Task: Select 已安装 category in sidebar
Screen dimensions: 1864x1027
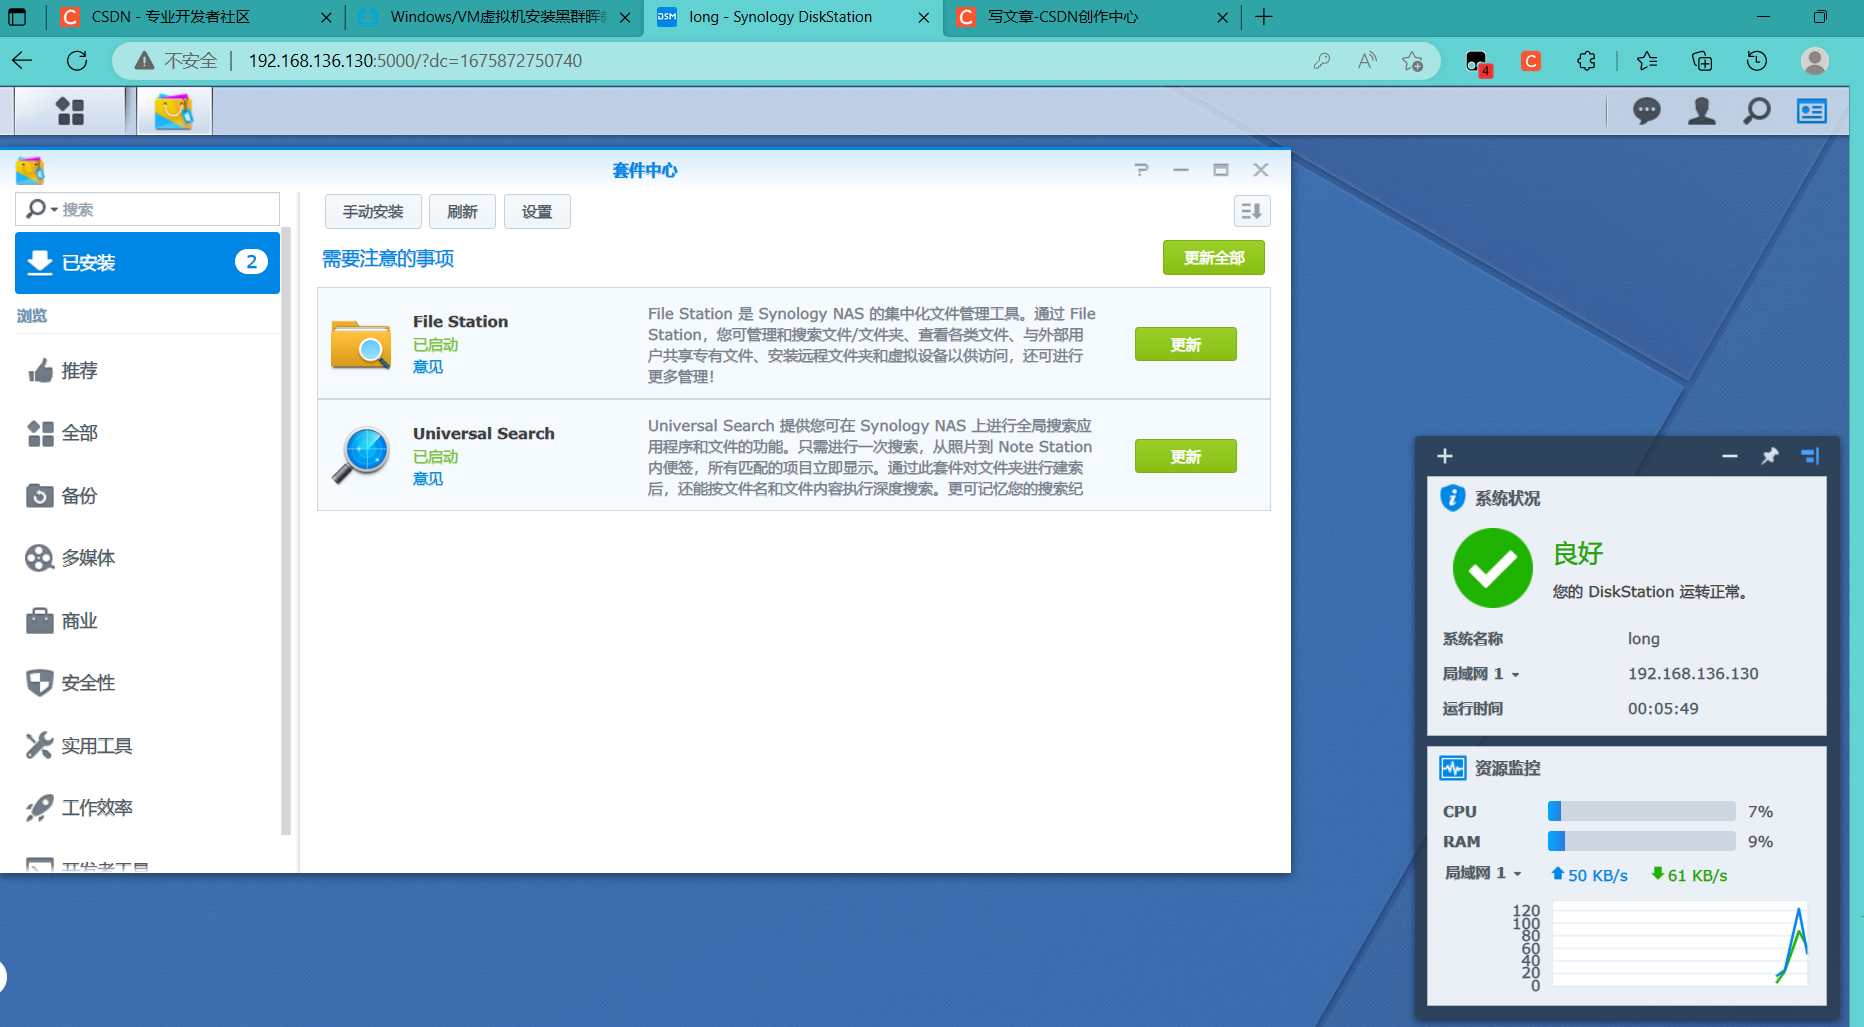Action: pyautogui.click(x=147, y=263)
